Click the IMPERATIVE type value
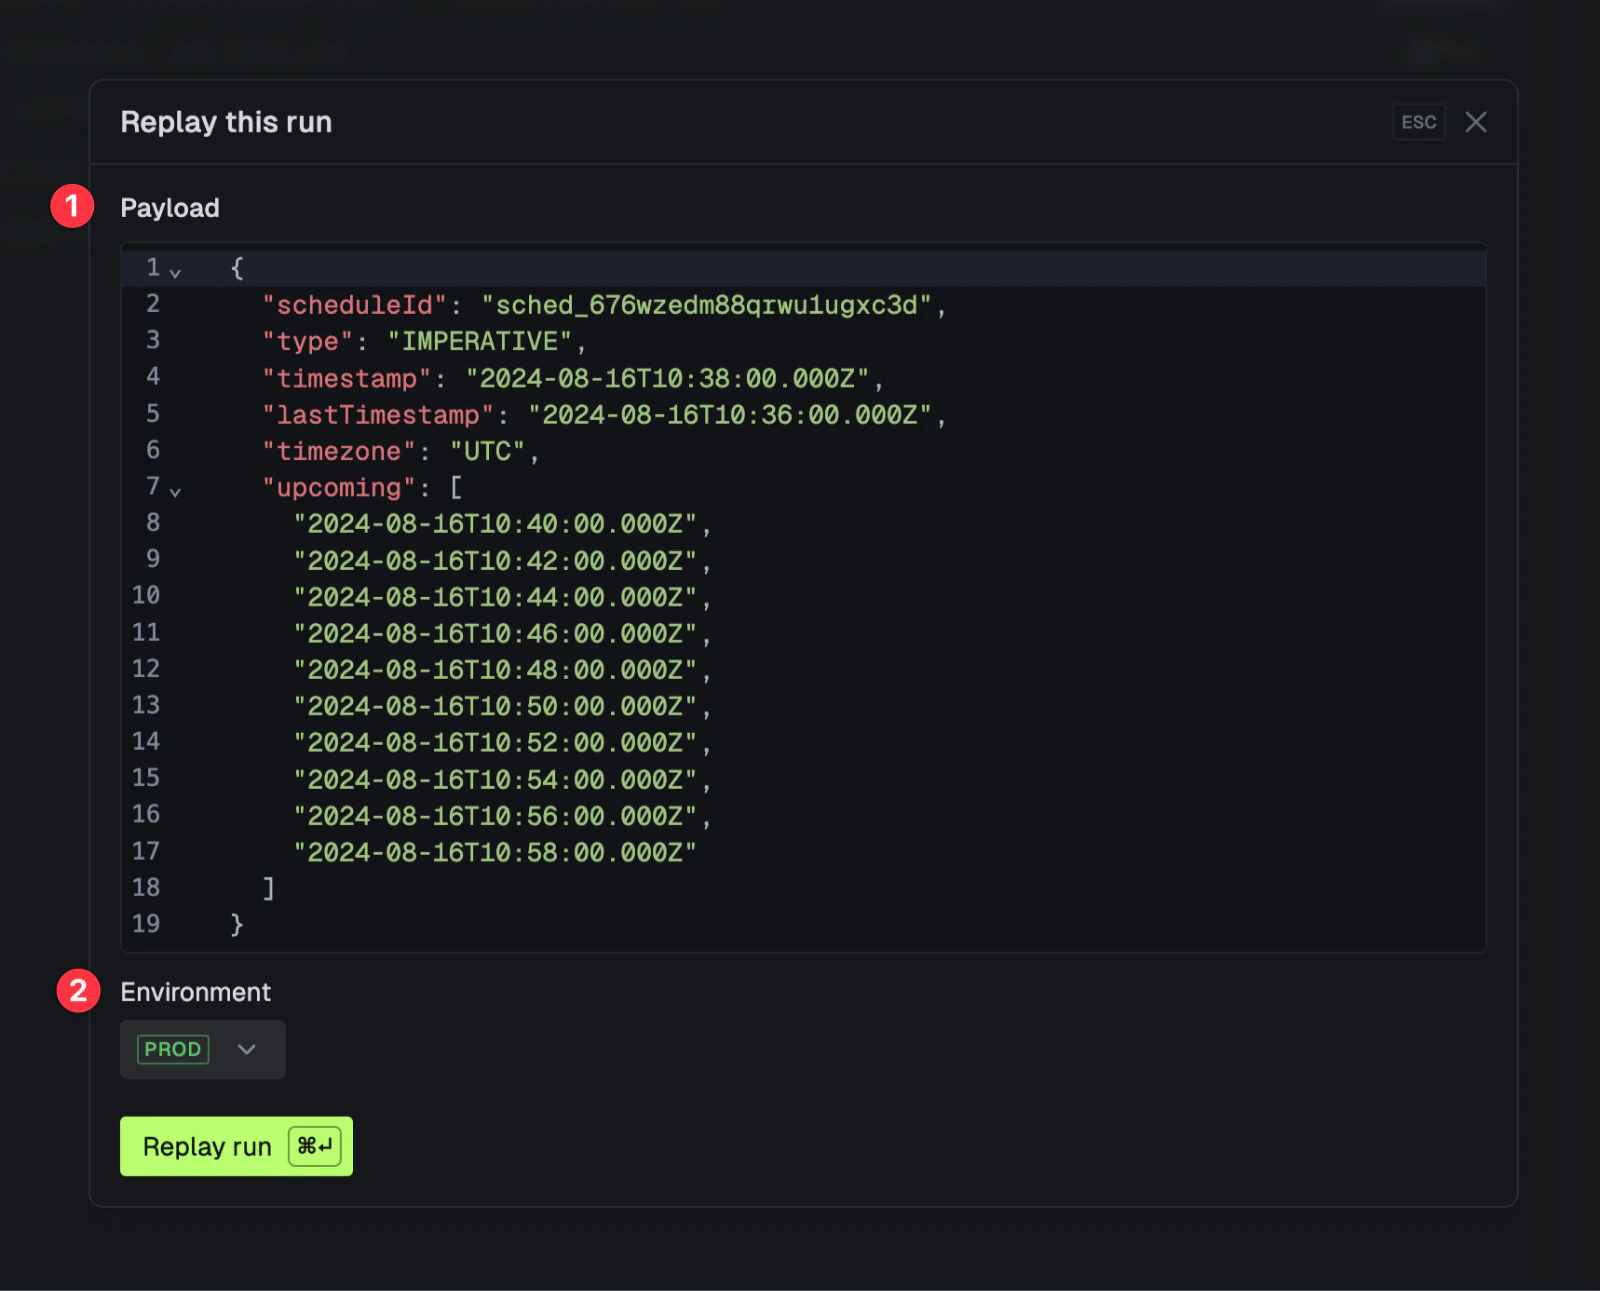 coord(480,342)
